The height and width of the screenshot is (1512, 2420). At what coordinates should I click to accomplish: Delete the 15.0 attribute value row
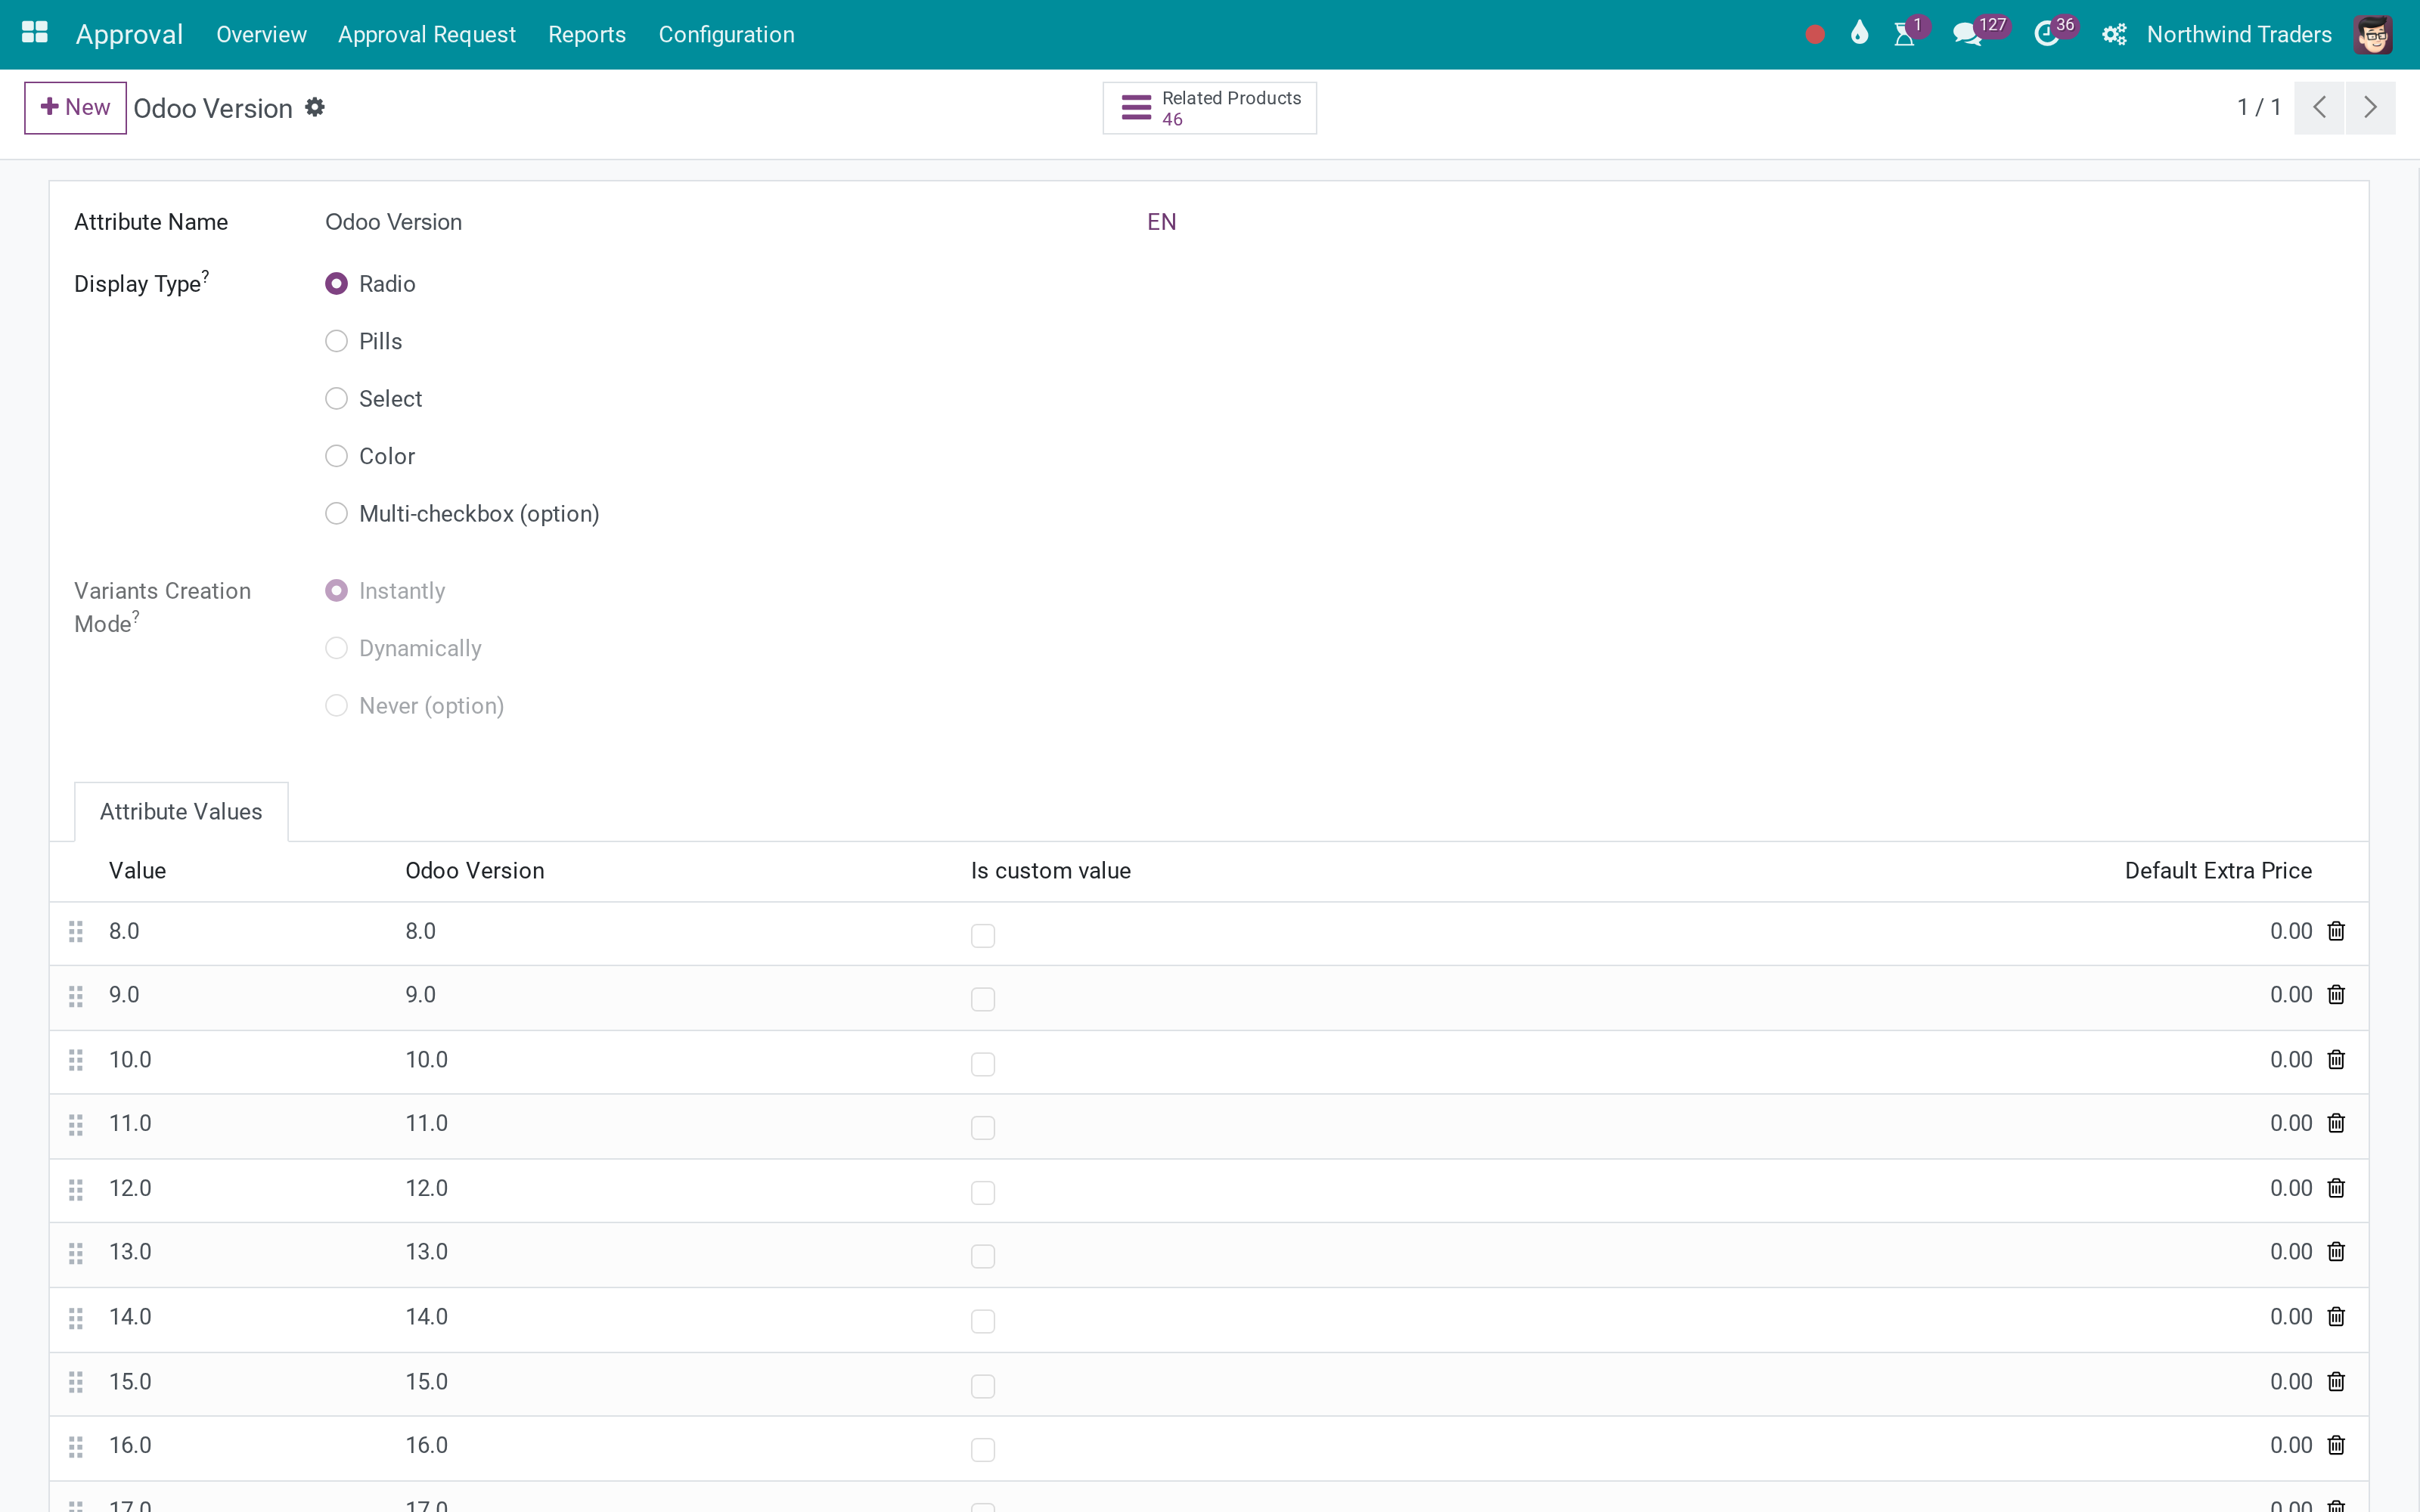pyautogui.click(x=2336, y=1382)
